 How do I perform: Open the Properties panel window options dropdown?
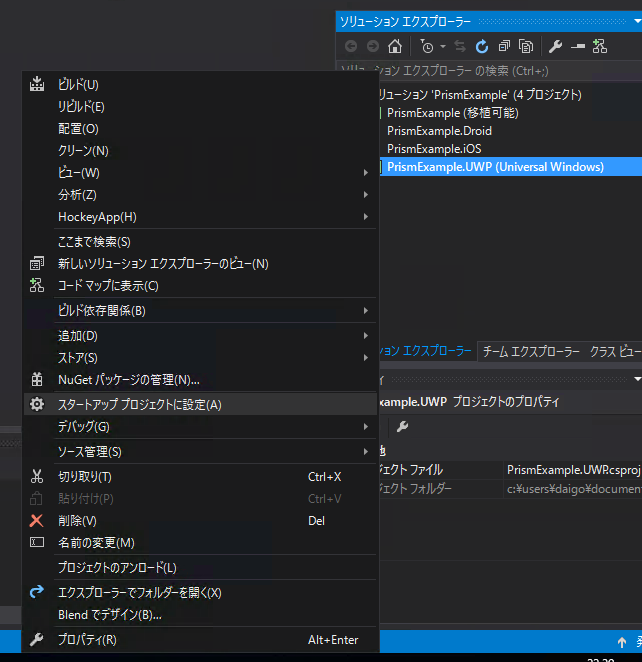(637, 379)
